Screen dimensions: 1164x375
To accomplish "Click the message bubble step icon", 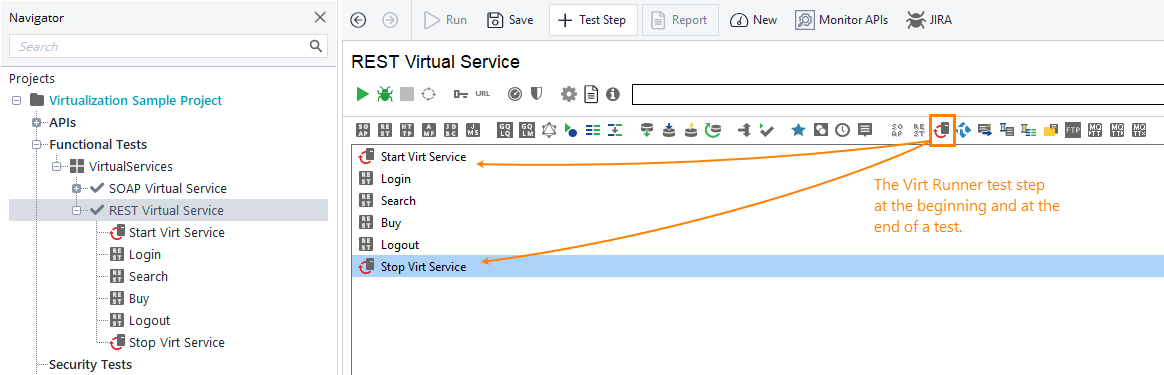I will pyautogui.click(x=864, y=131).
